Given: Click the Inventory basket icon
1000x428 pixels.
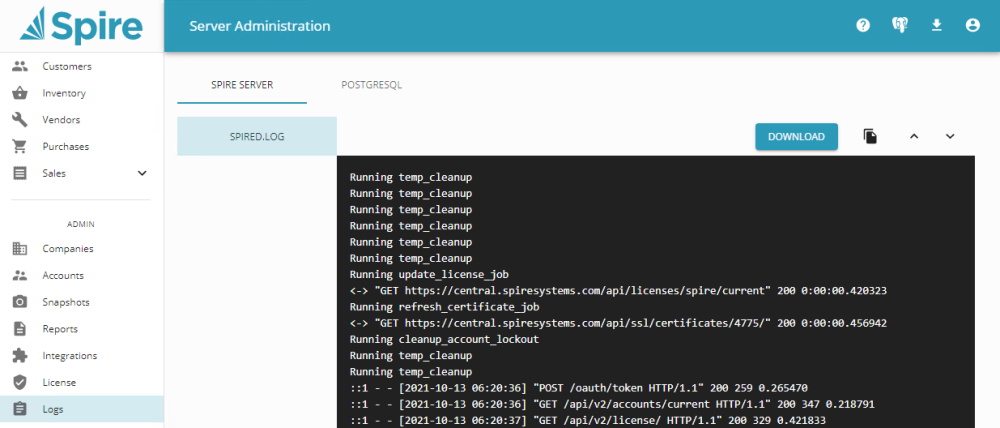Looking at the screenshot, I should (x=20, y=93).
